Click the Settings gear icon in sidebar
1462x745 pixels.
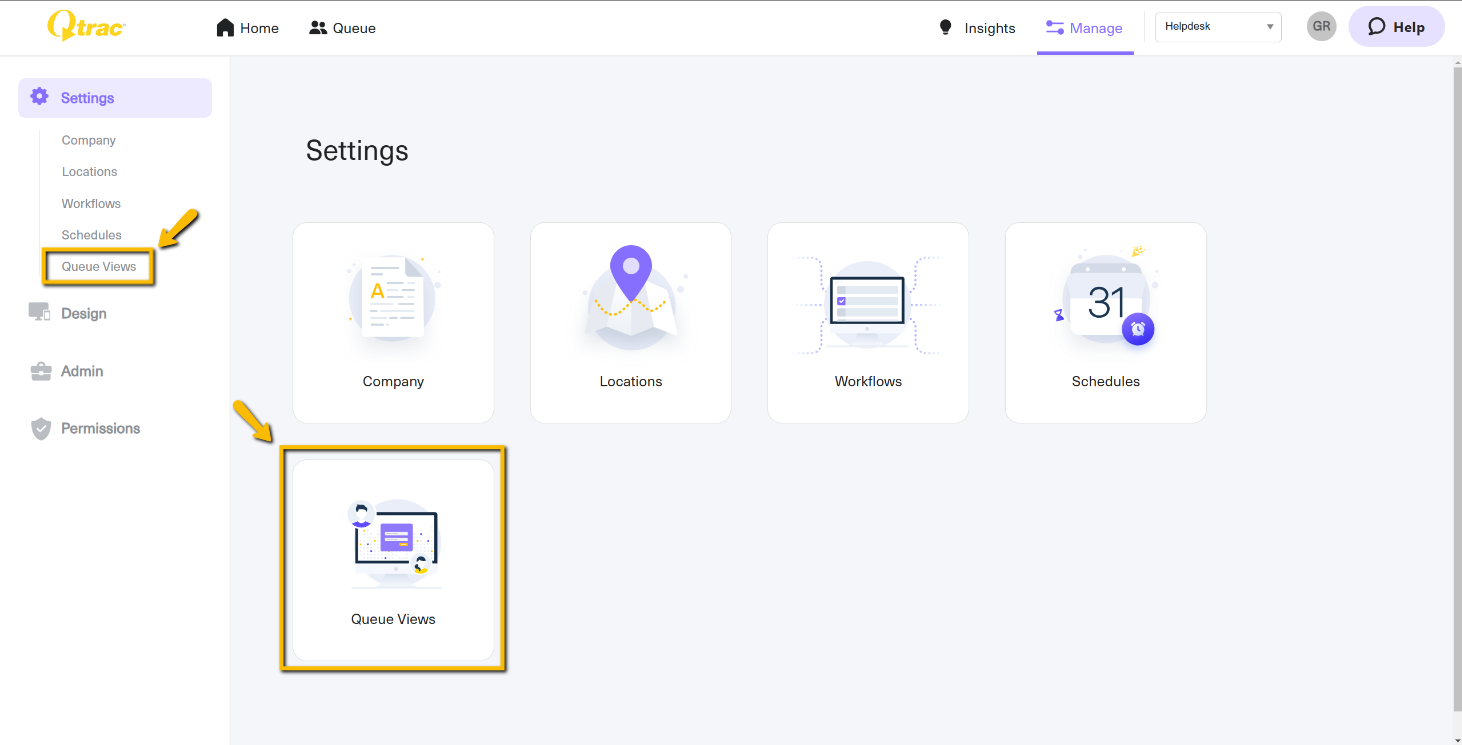click(39, 97)
